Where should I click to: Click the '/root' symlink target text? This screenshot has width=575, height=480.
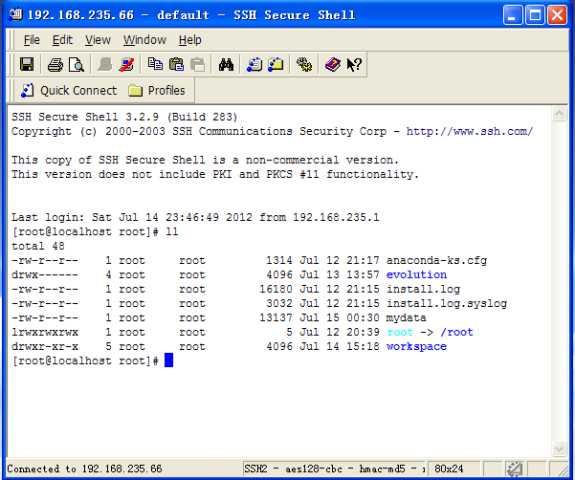pos(457,332)
